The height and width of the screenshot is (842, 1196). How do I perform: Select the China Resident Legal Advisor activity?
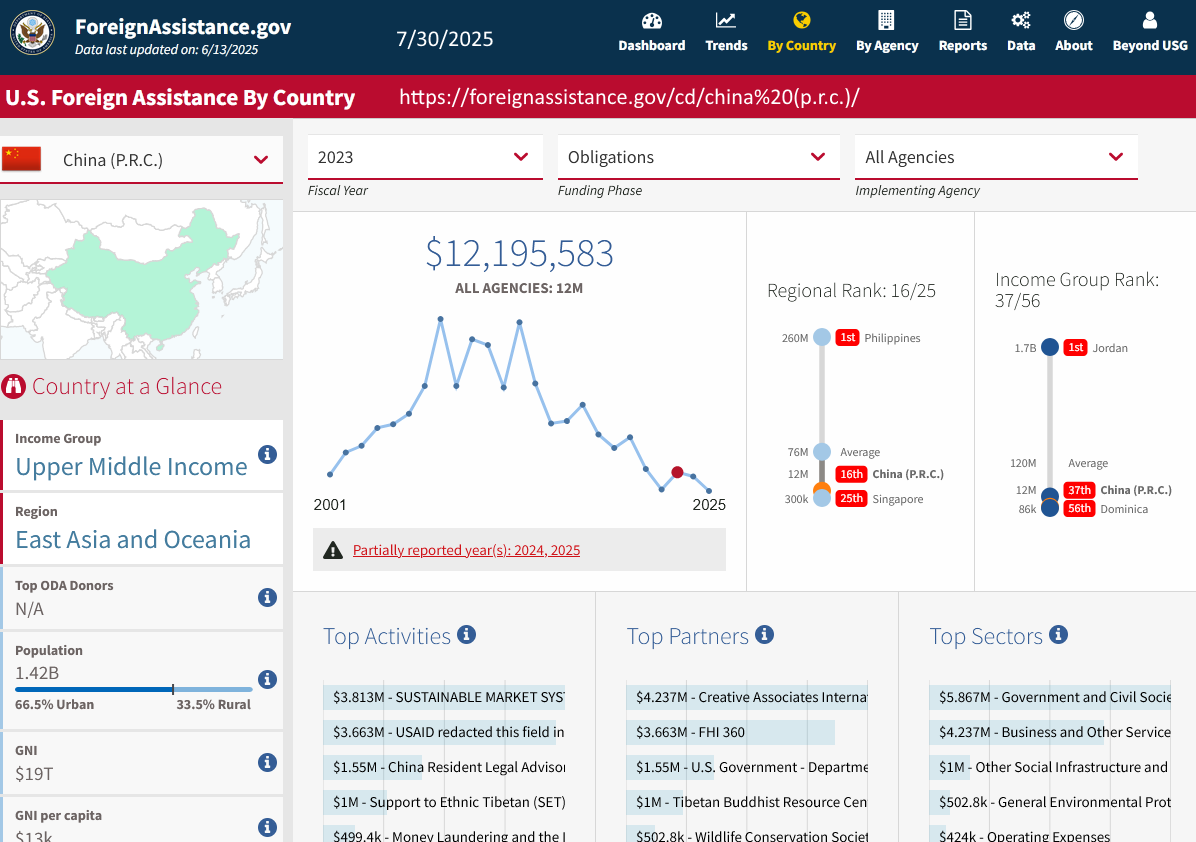[444, 767]
